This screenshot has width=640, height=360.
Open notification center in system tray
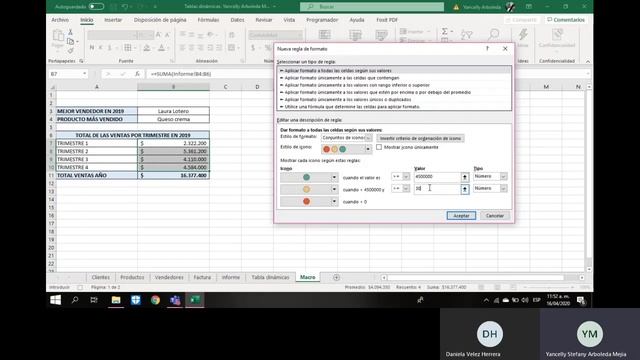pyautogui.click(x=581, y=300)
